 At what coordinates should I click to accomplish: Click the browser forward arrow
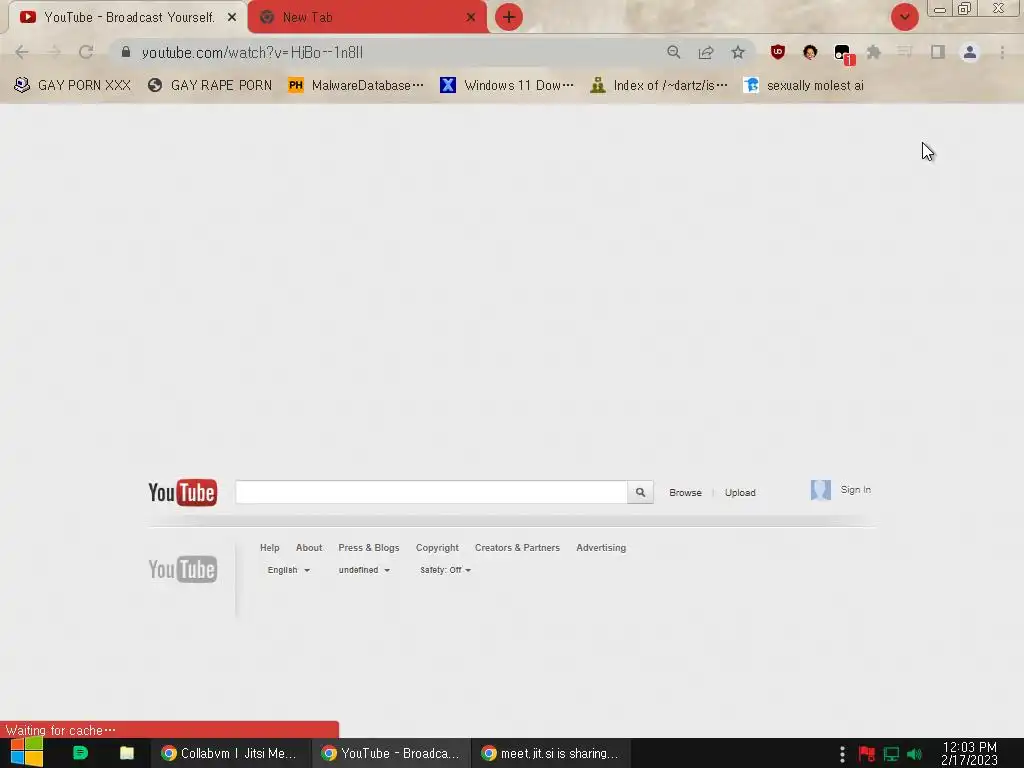click(54, 52)
